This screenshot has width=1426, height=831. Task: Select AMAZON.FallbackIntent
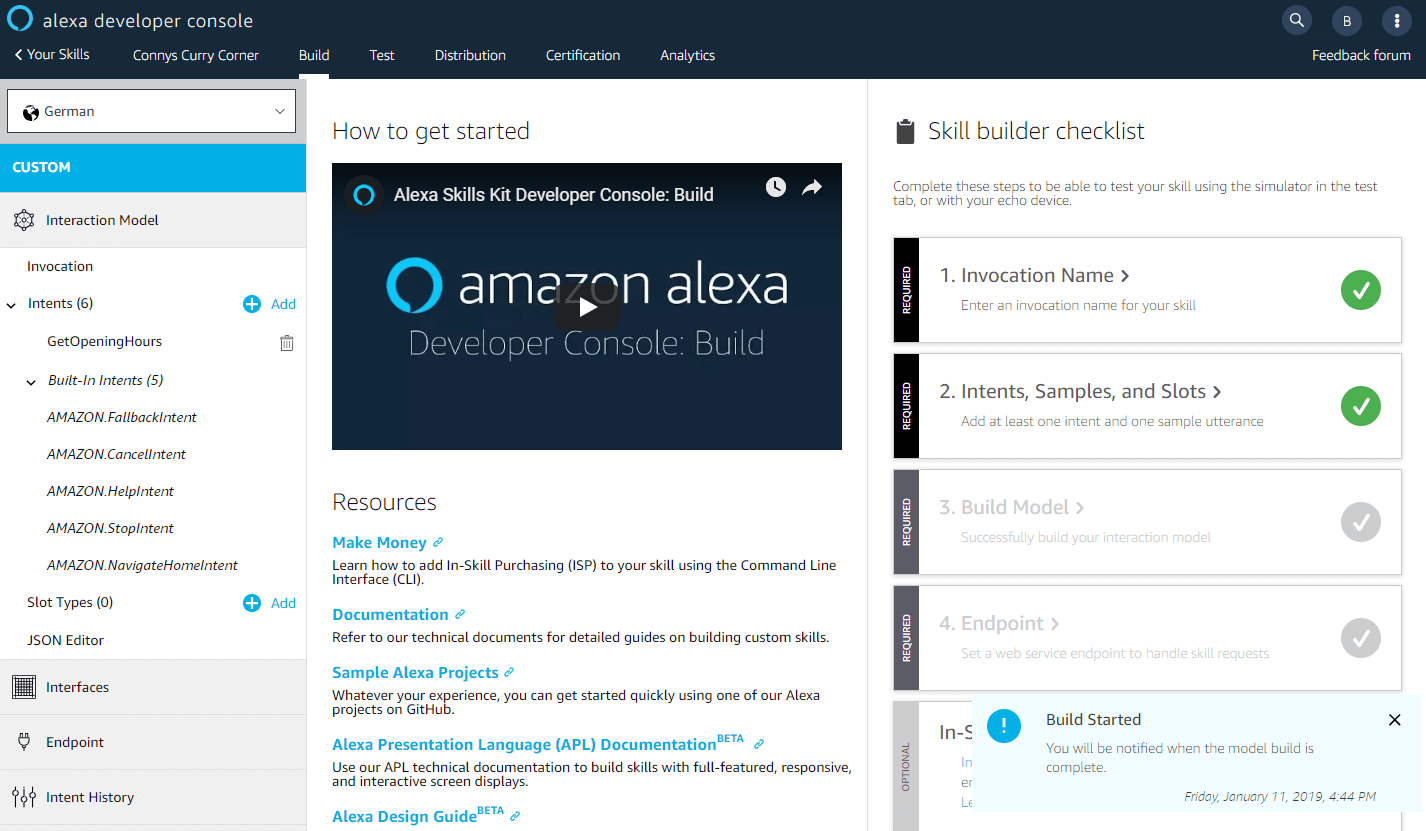point(122,417)
